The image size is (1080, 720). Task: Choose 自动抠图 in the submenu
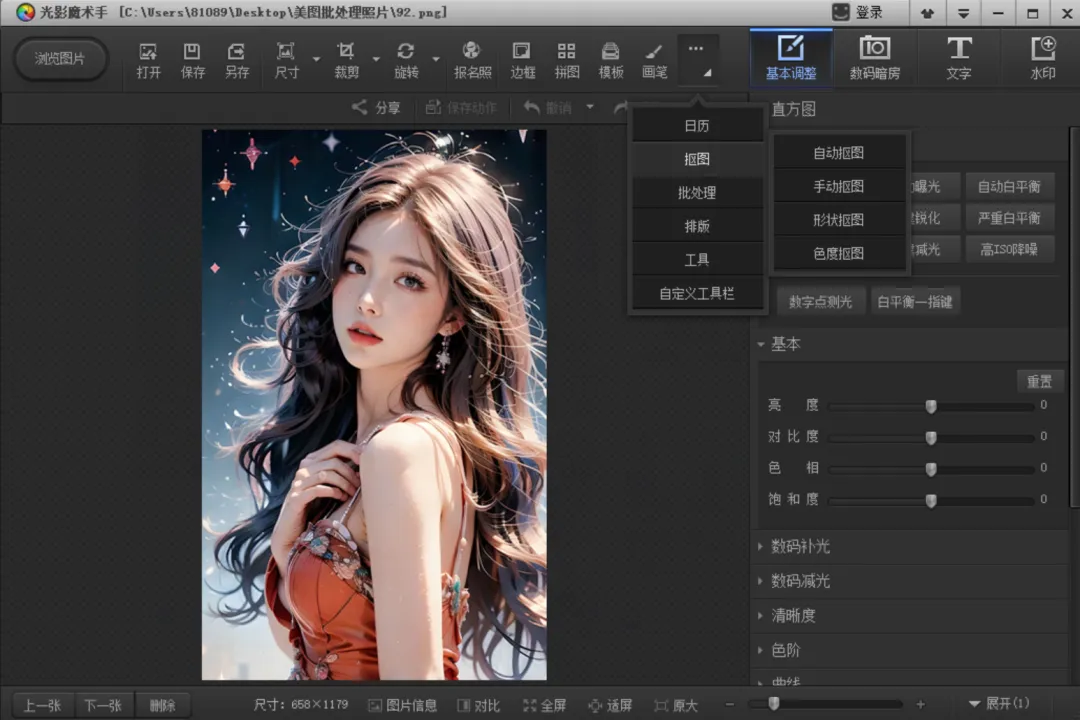pyautogui.click(x=839, y=153)
